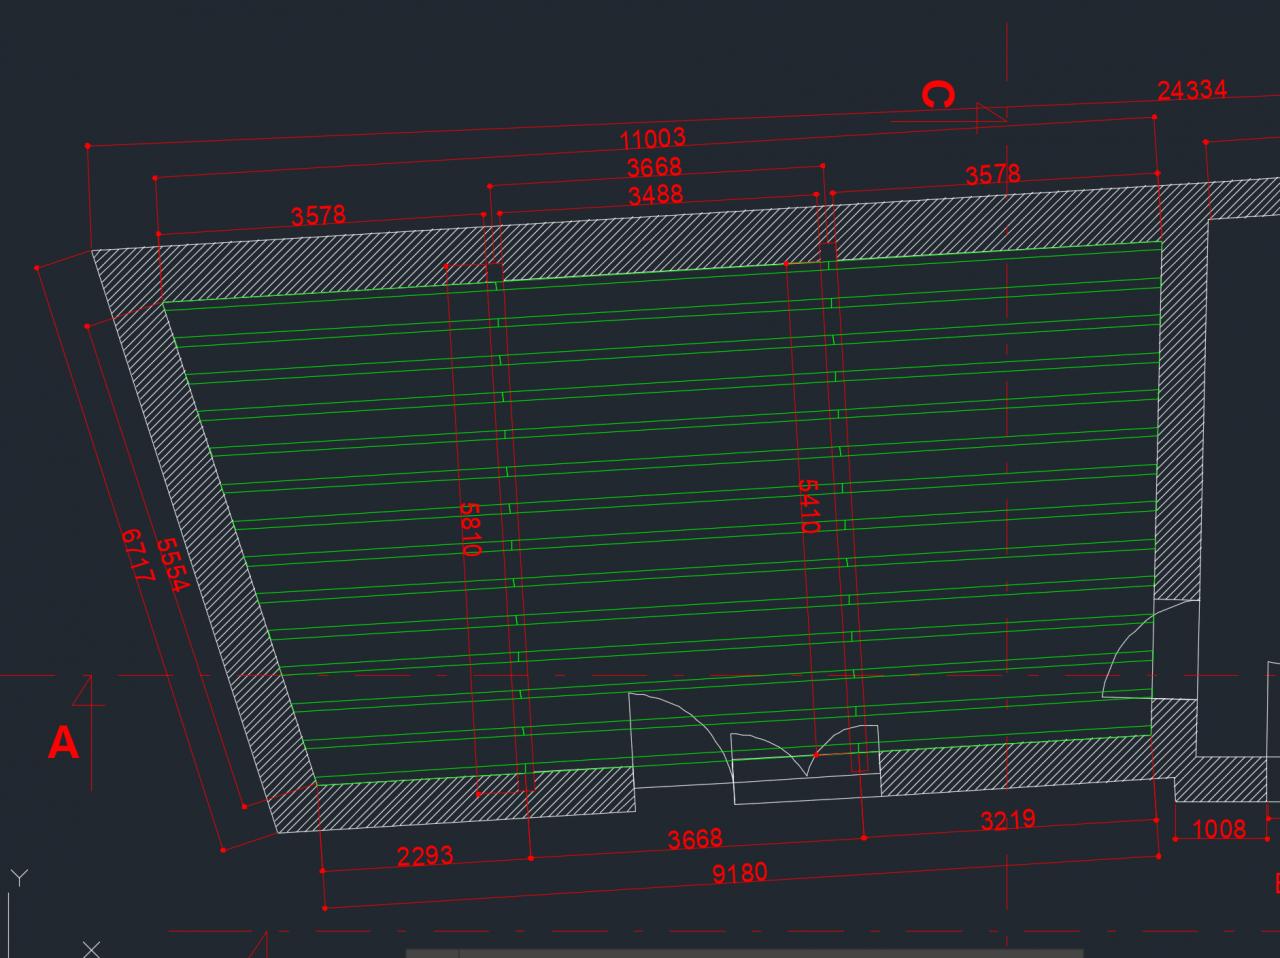Click the vertical 5410 dimension text
Image resolution: width=1280 pixels, height=958 pixels.
[x=808, y=507]
